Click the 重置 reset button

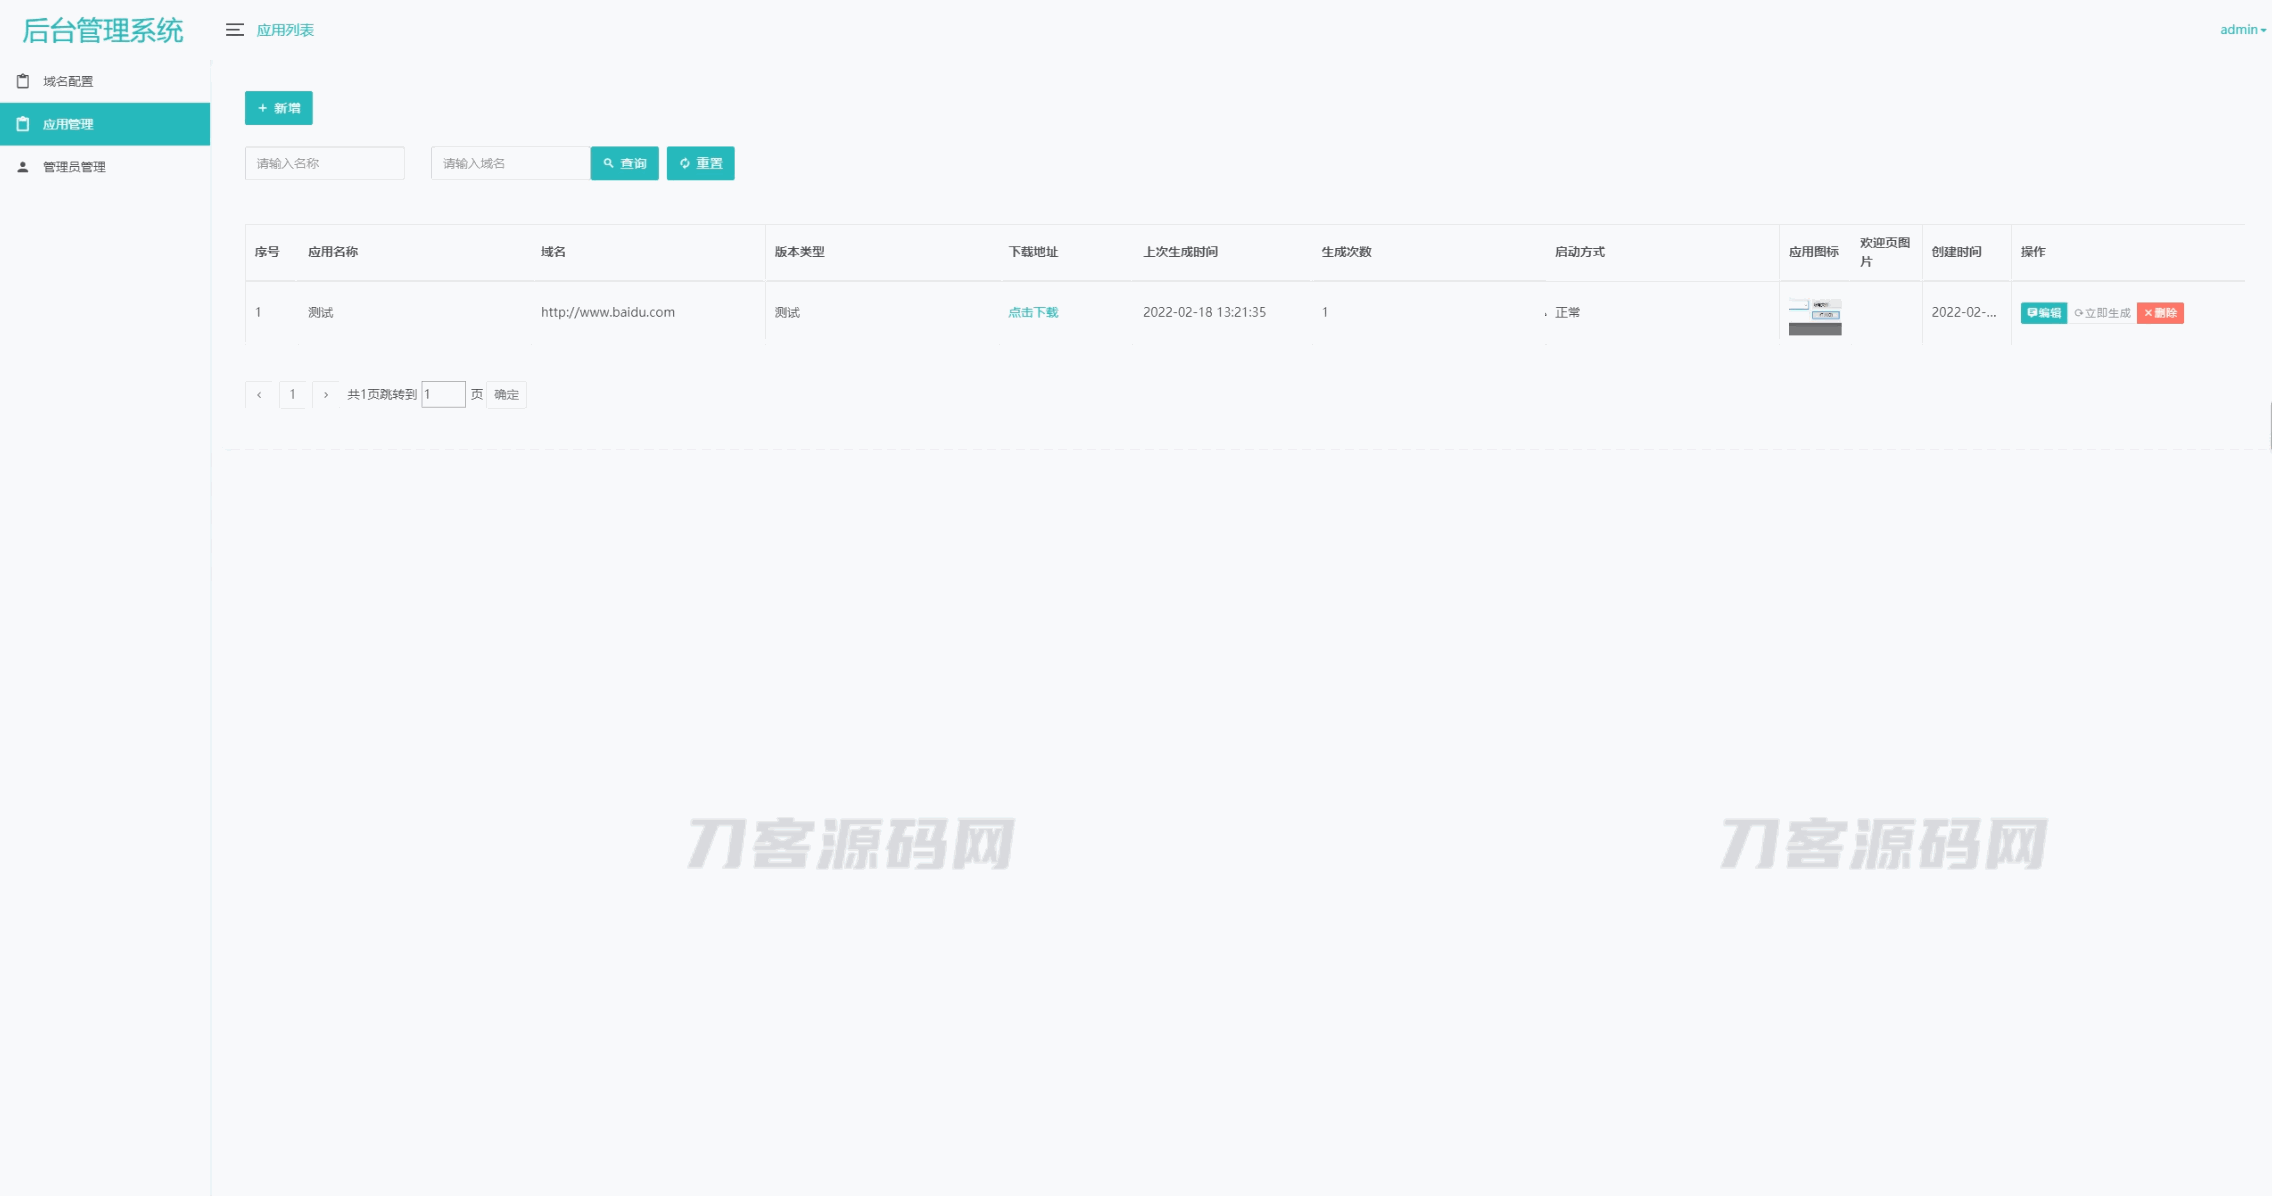pyautogui.click(x=700, y=163)
